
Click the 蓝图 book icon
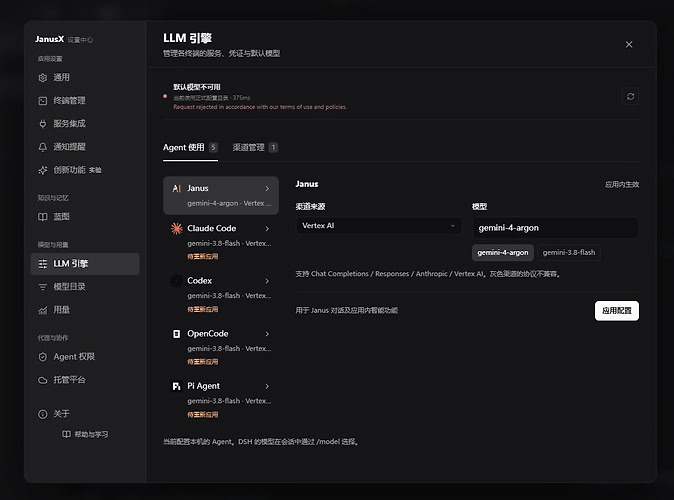(43, 217)
